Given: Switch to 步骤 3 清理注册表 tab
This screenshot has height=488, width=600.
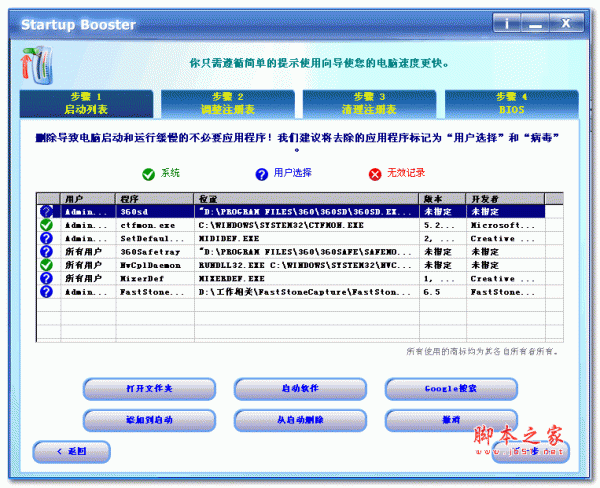Looking at the screenshot, I should coord(369,103).
